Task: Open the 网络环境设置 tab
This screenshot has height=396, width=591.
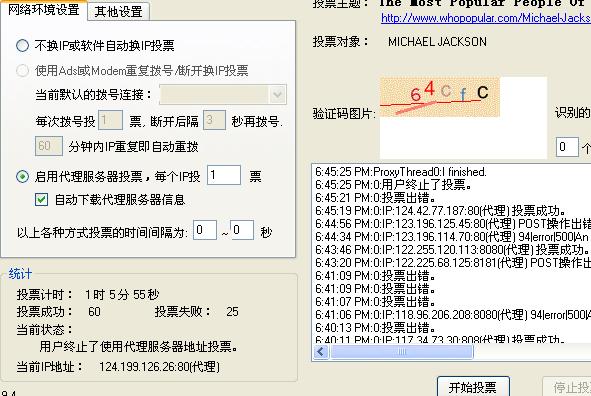Action: pyautogui.click(x=44, y=10)
